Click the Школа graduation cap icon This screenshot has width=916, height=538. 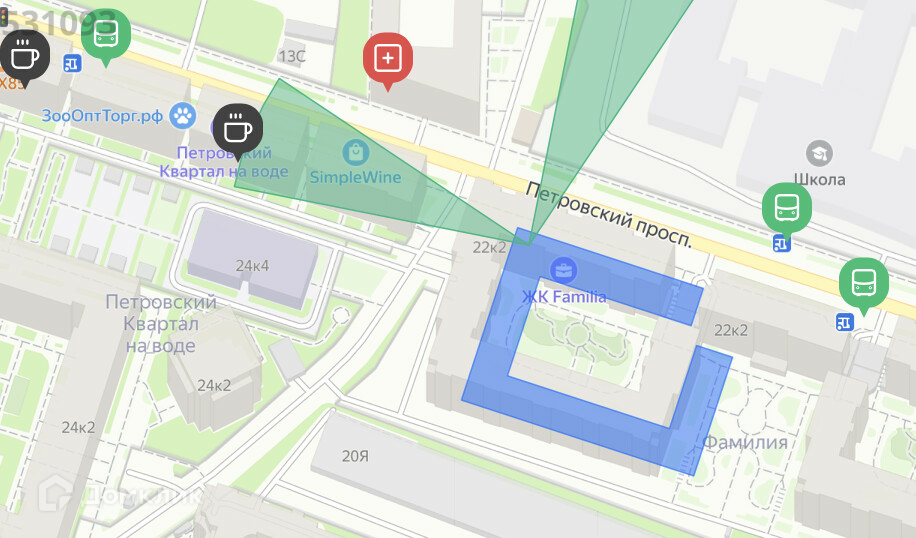820,154
